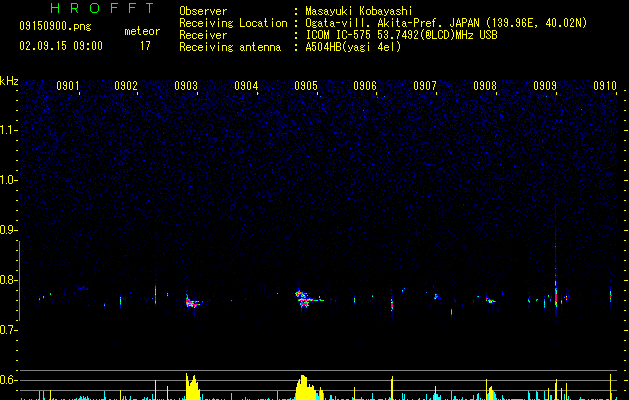Click the Receiving Location label

pos(233,23)
